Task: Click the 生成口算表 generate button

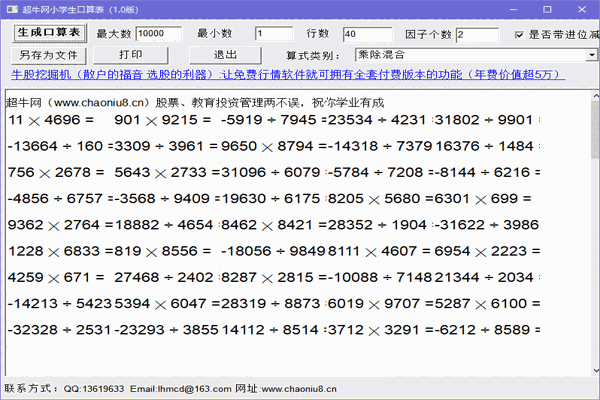Action: (49, 33)
